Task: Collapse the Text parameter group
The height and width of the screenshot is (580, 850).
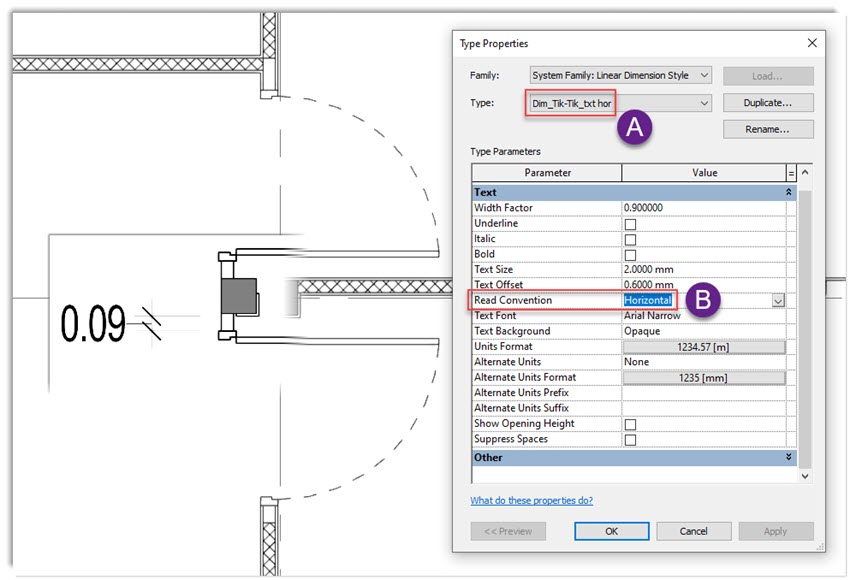Action: click(x=790, y=192)
